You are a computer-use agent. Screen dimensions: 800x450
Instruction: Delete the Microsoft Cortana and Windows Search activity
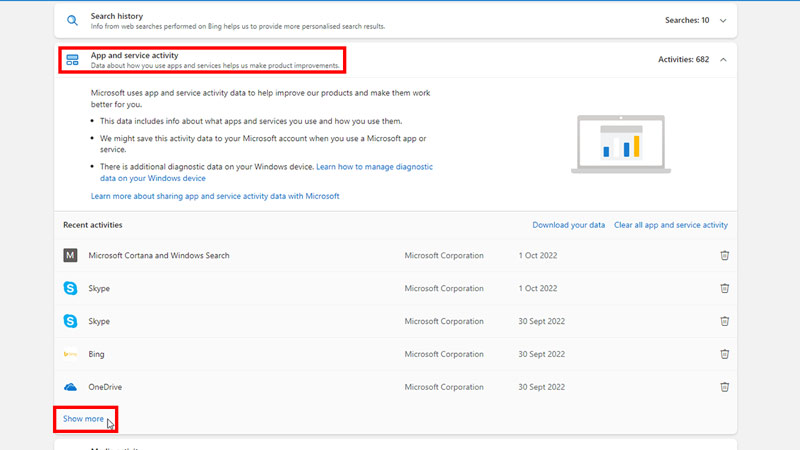click(x=724, y=255)
